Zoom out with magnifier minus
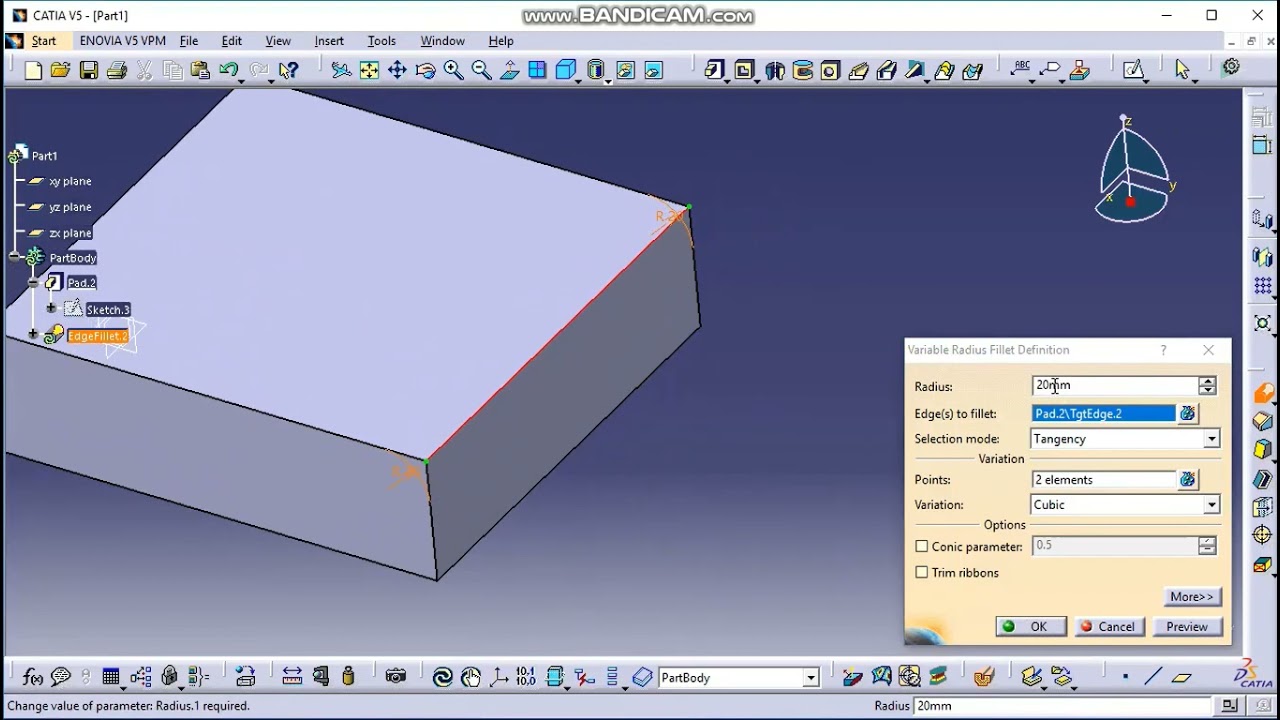 pos(481,70)
